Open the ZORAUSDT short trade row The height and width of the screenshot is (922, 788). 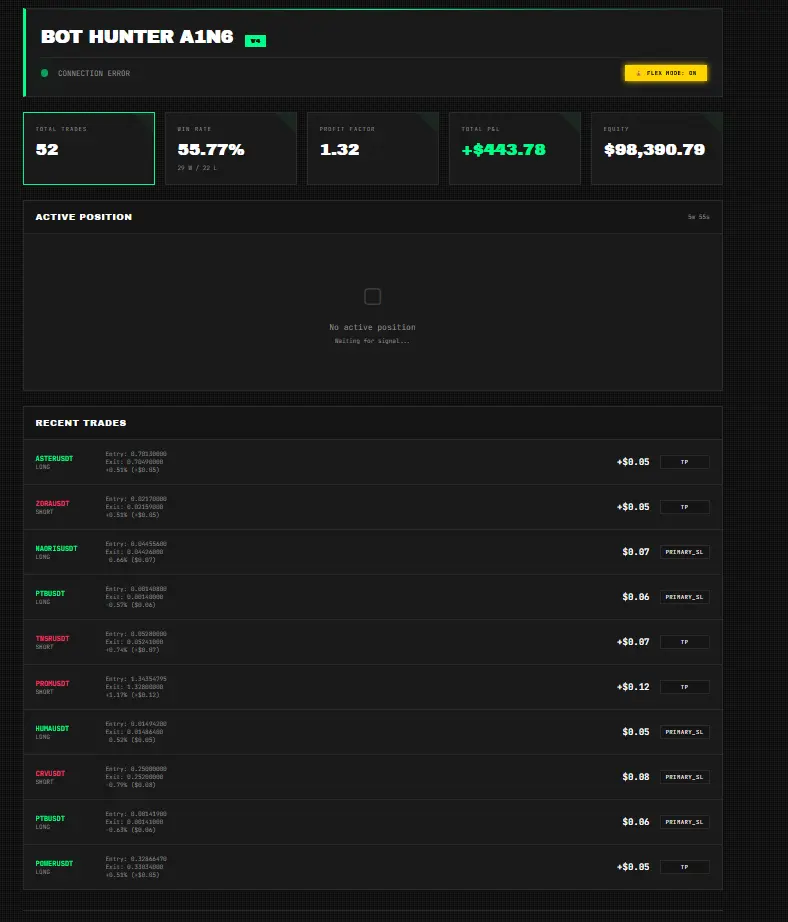point(373,507)
